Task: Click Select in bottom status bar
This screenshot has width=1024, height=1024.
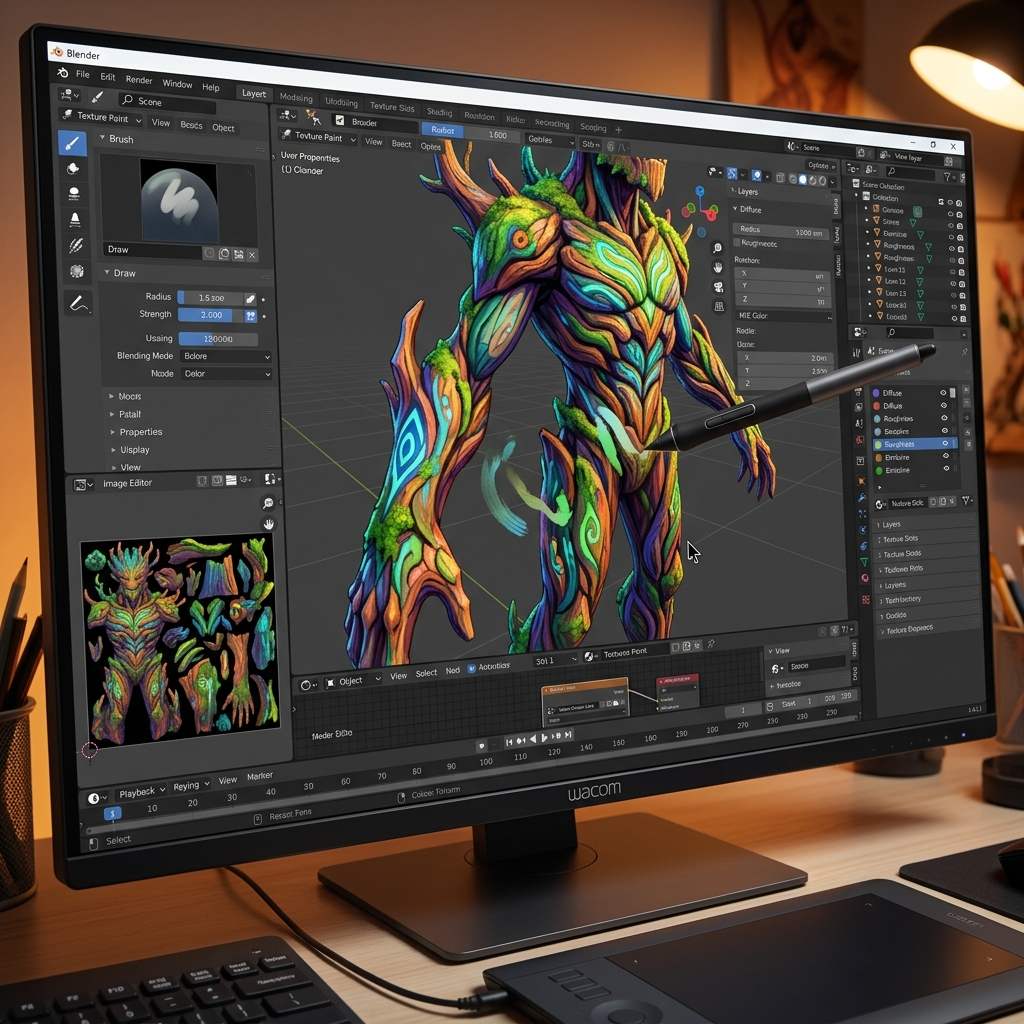Action: [x=118, y=840]
